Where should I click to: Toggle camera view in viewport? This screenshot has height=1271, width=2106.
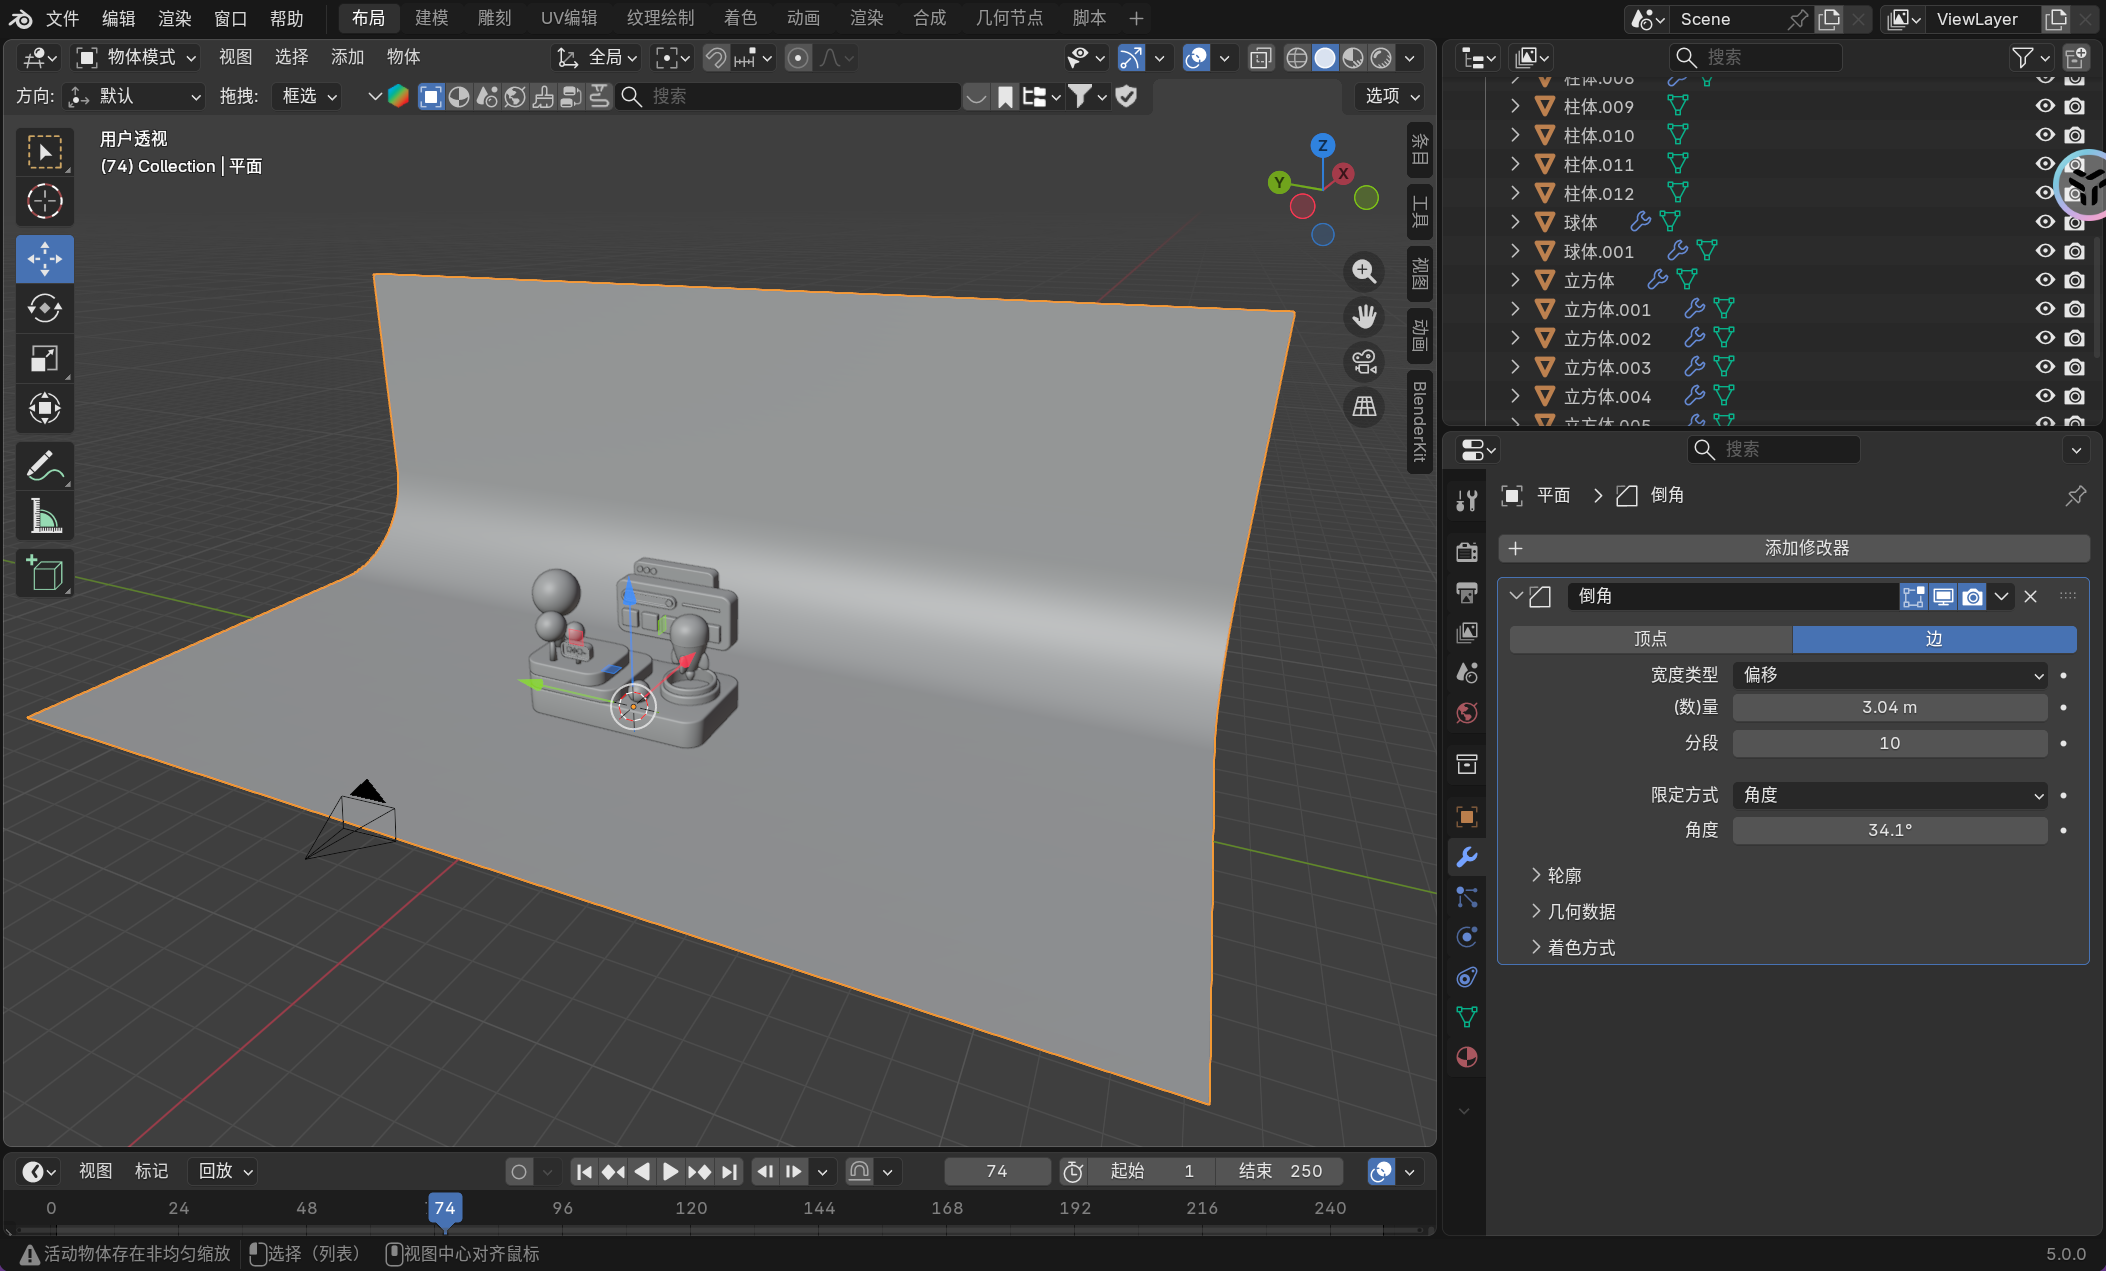point(1364,361)
